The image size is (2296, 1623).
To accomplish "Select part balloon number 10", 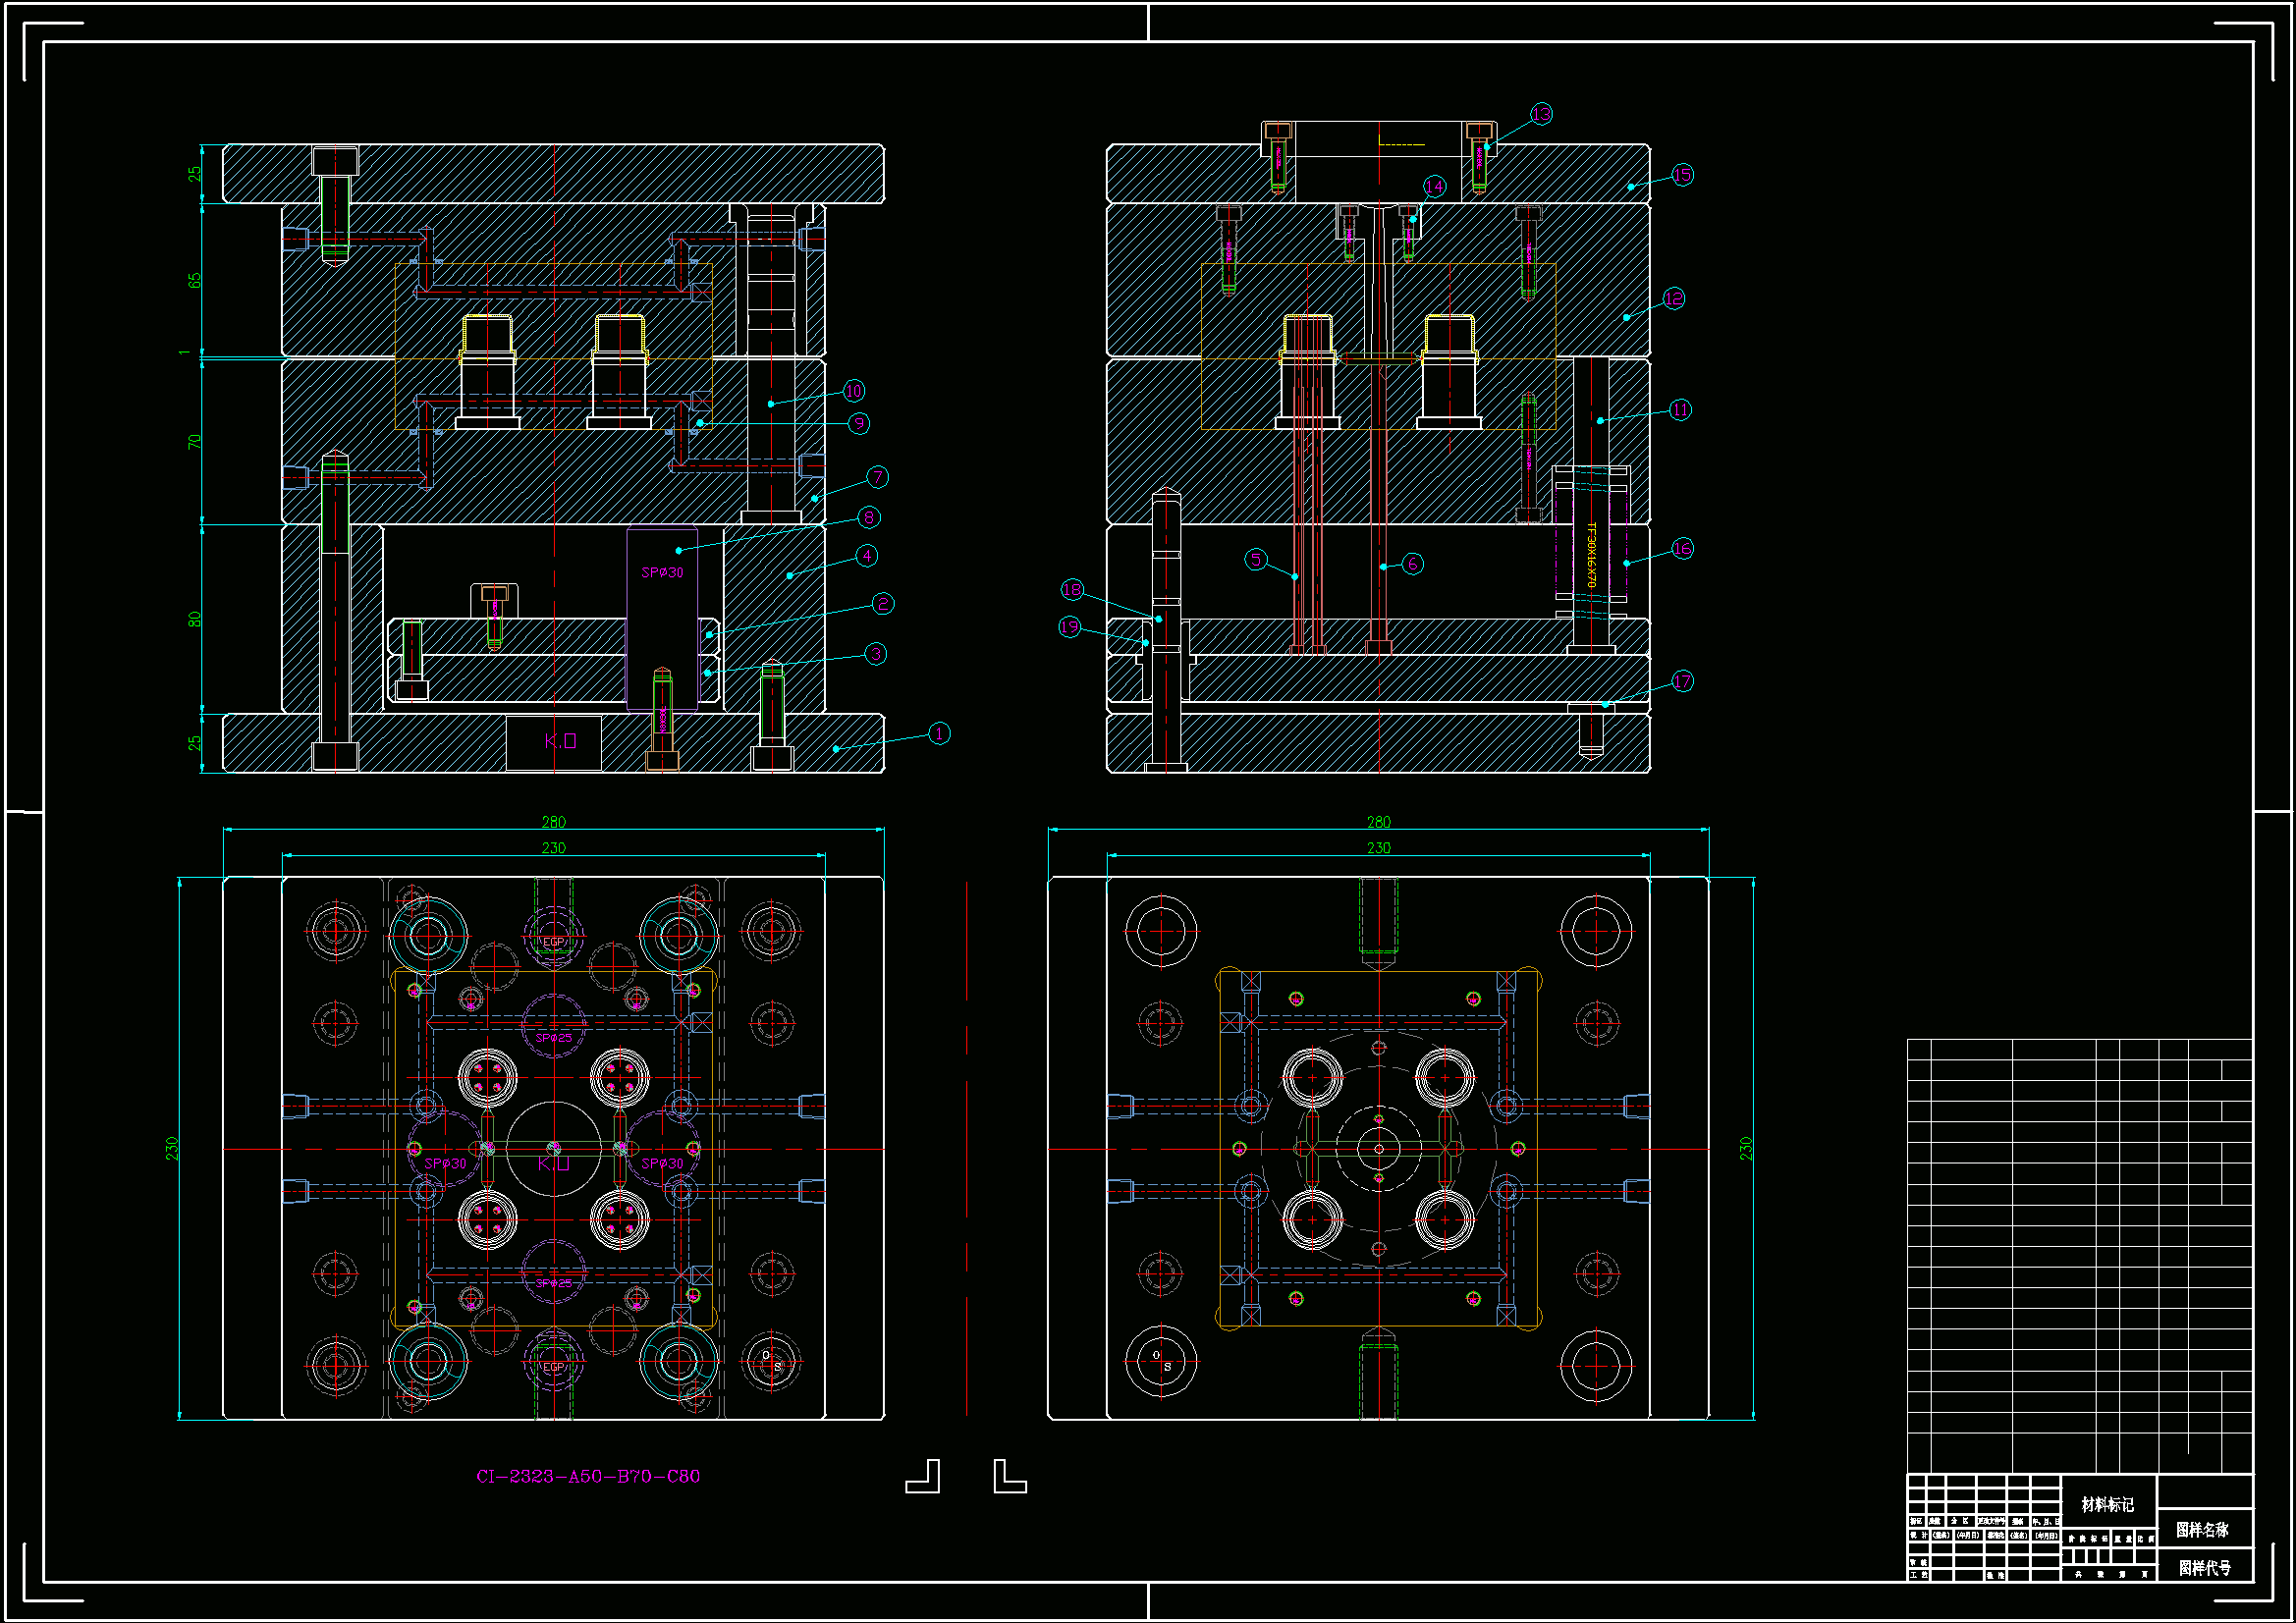I will [853, 391].
